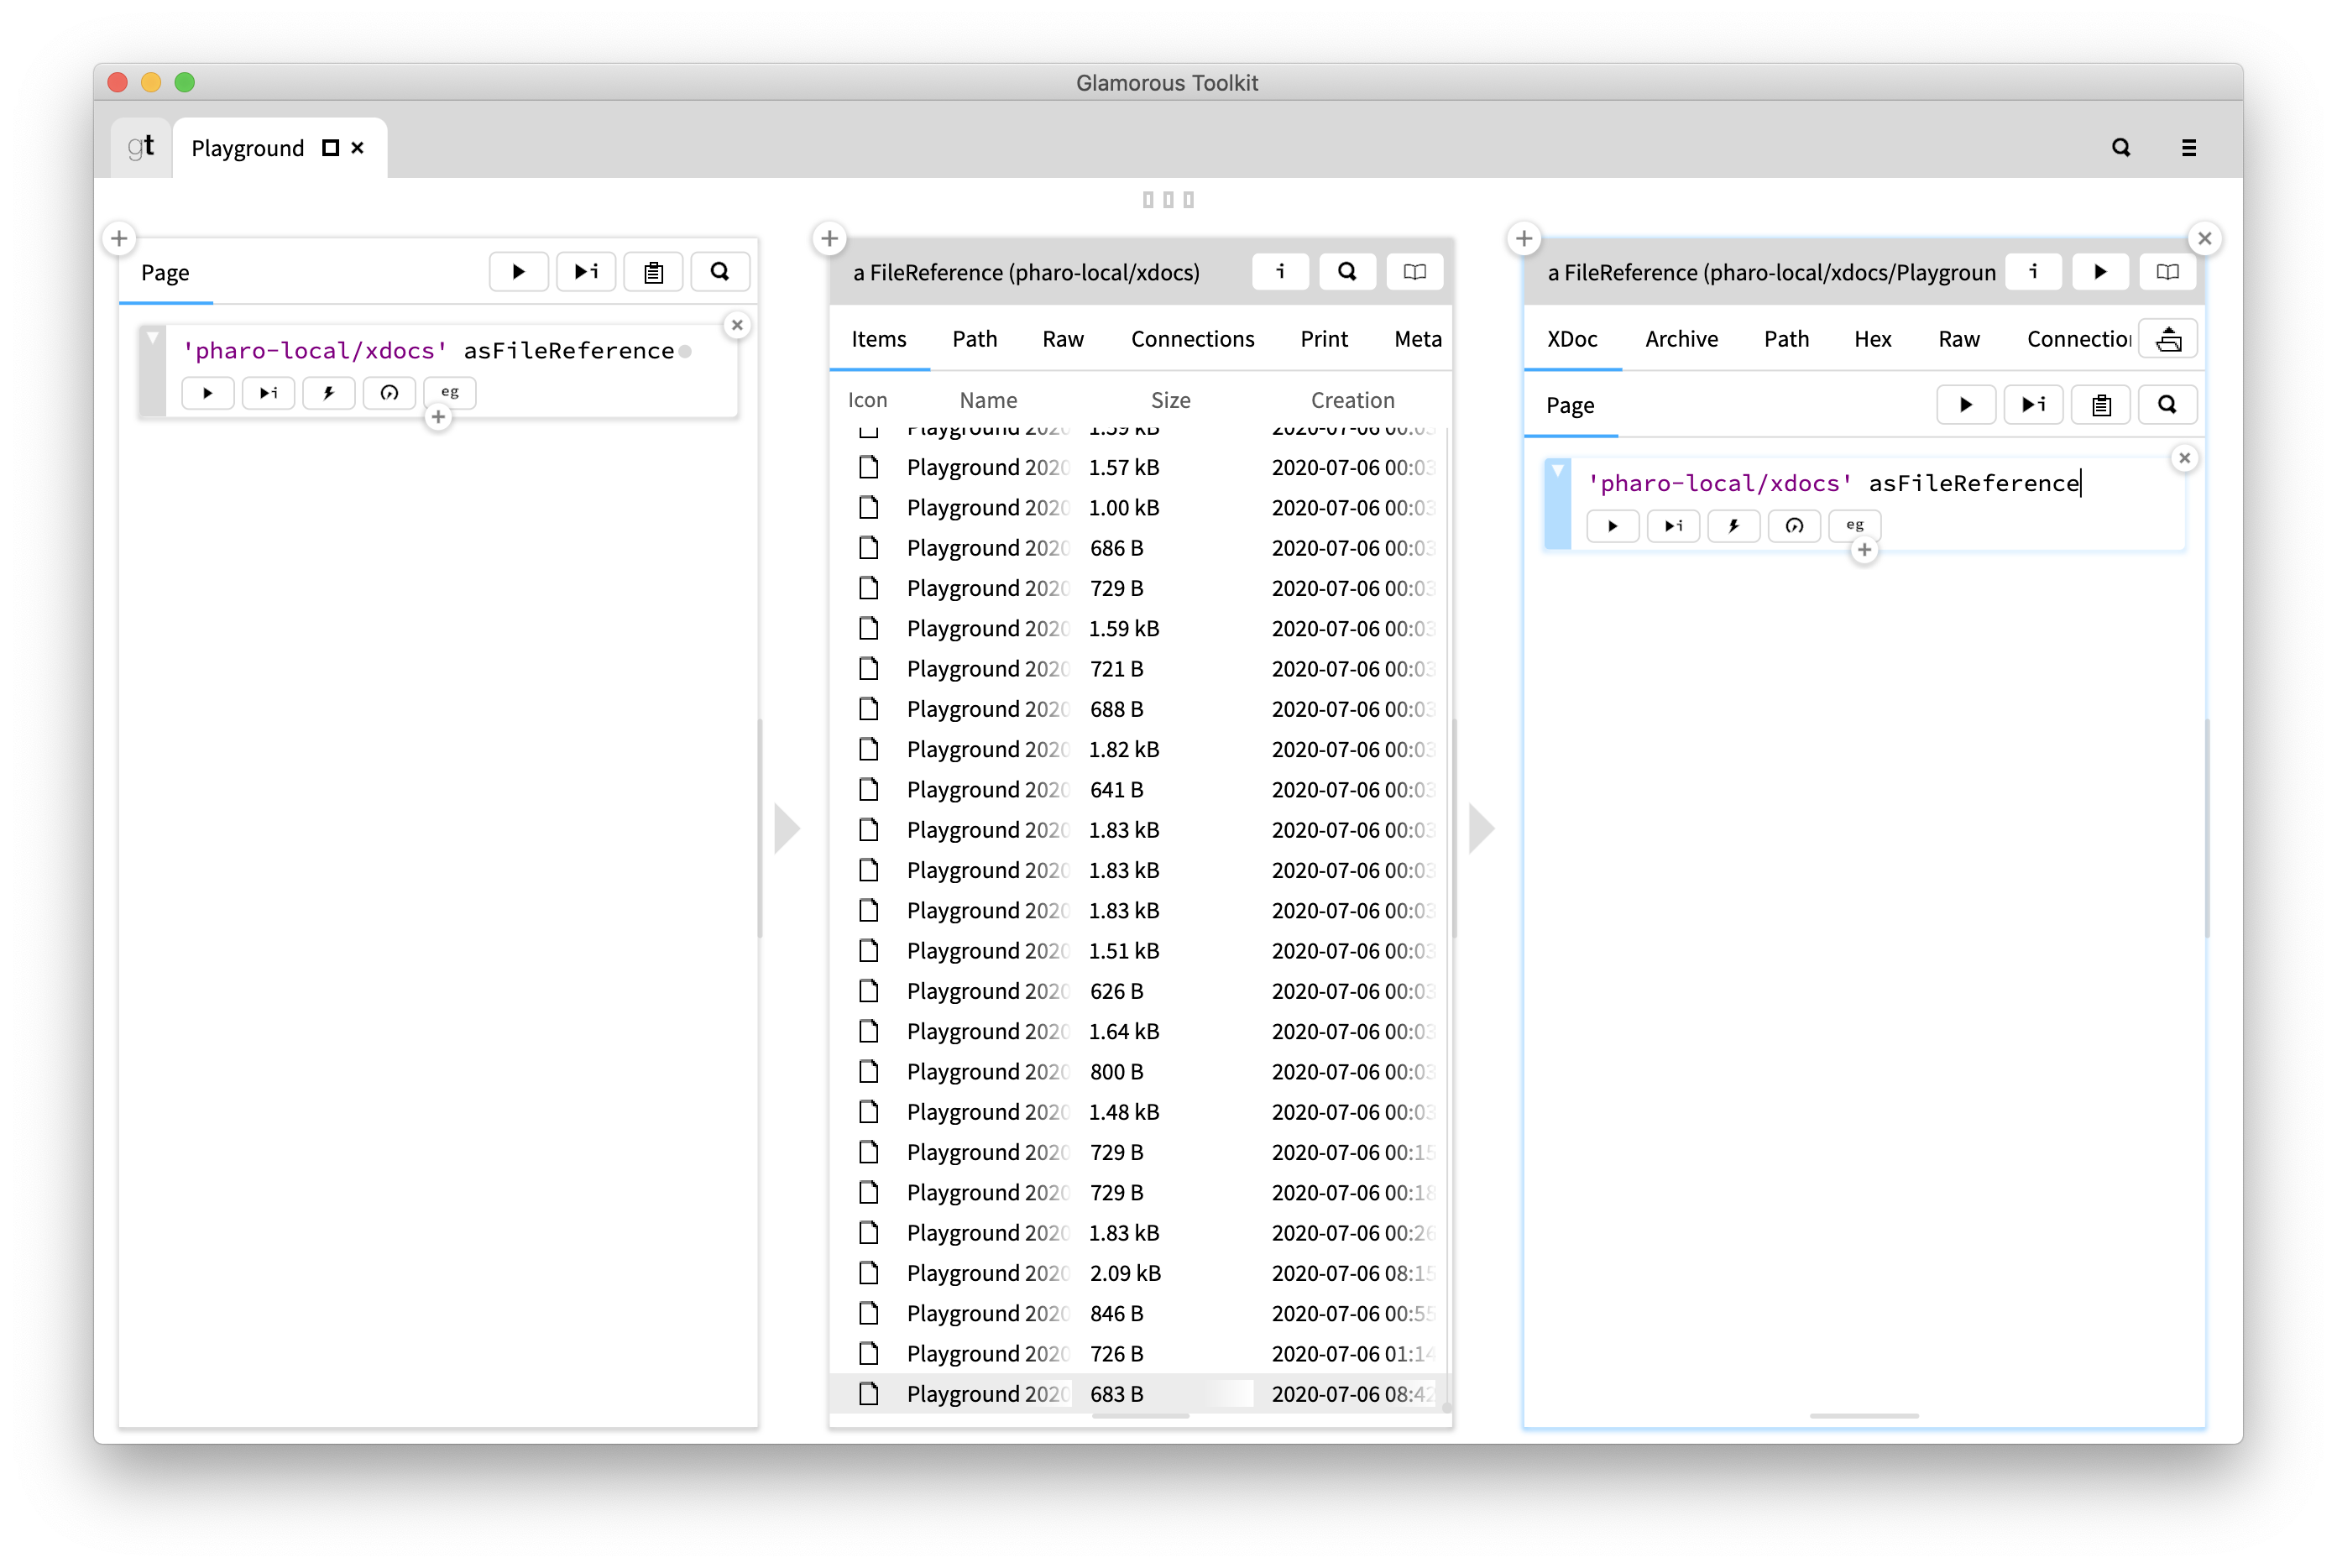Click the profile gauge icon in left snippet
2337x1568 pixels.
click(x=389, y=393)
